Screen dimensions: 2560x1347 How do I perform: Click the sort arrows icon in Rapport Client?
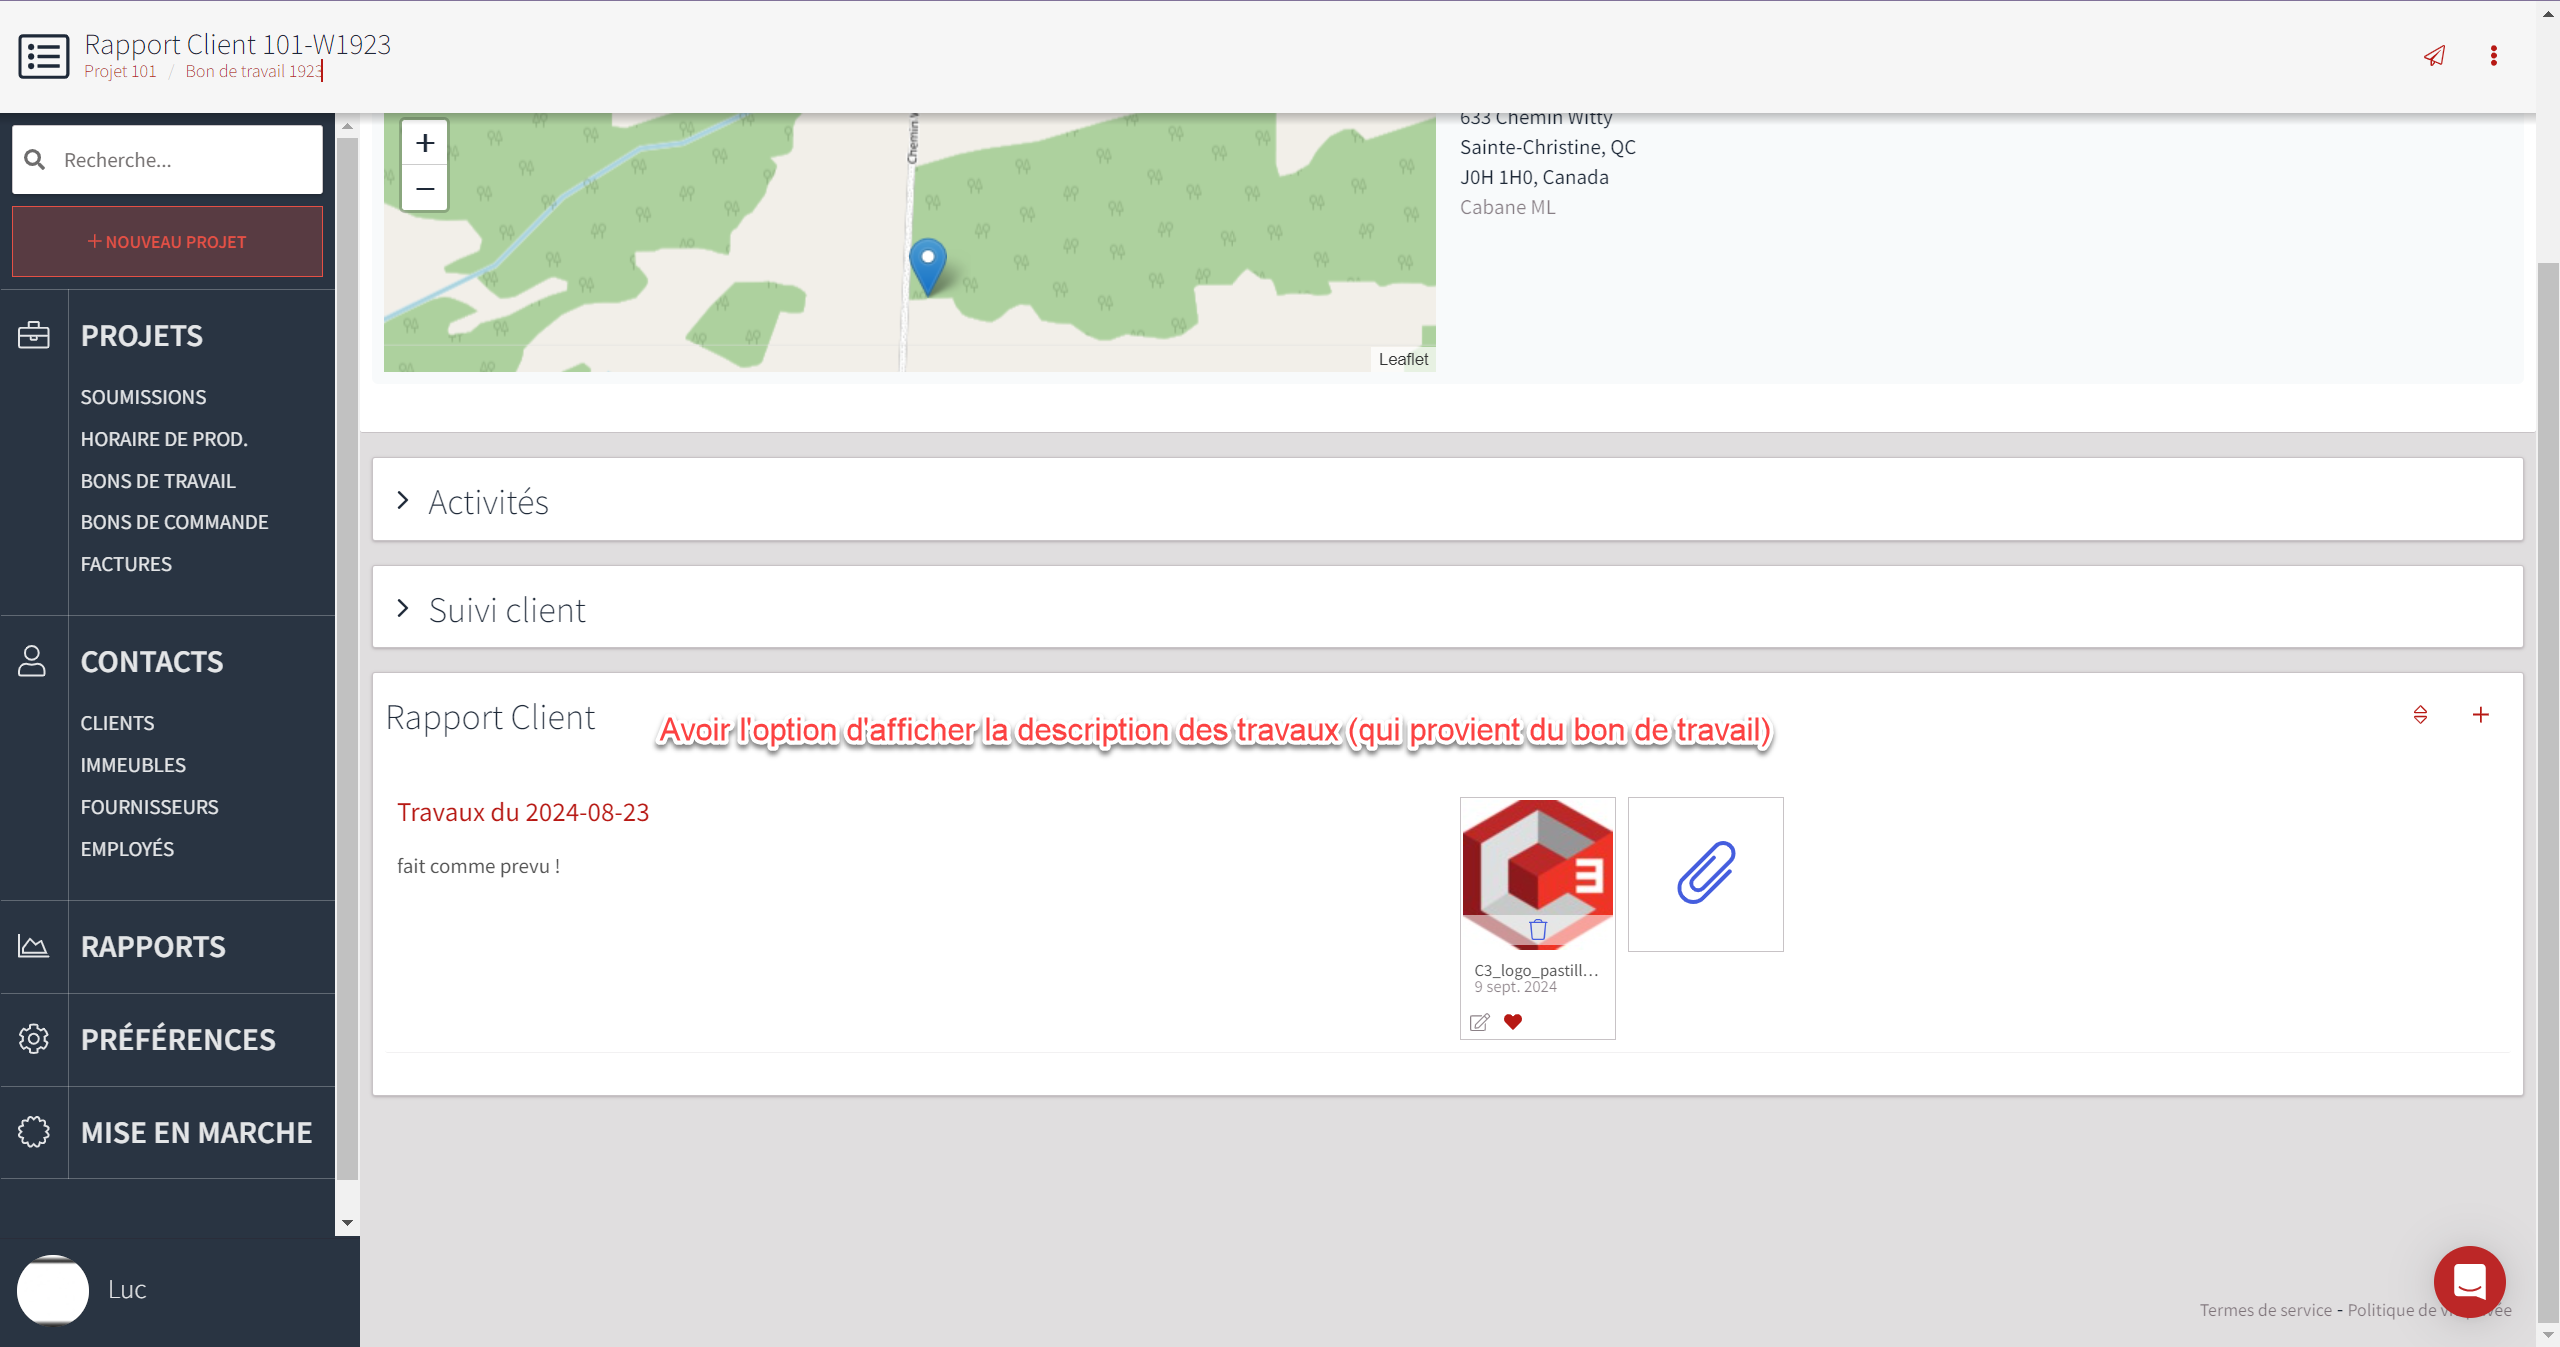(x=2420, y=715)
